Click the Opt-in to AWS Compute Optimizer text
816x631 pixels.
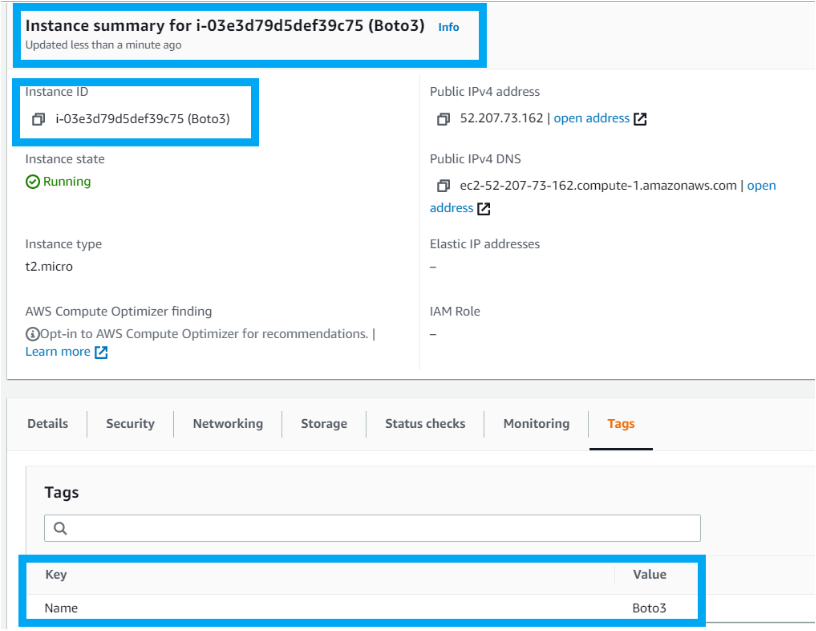(x=204, y=334)
